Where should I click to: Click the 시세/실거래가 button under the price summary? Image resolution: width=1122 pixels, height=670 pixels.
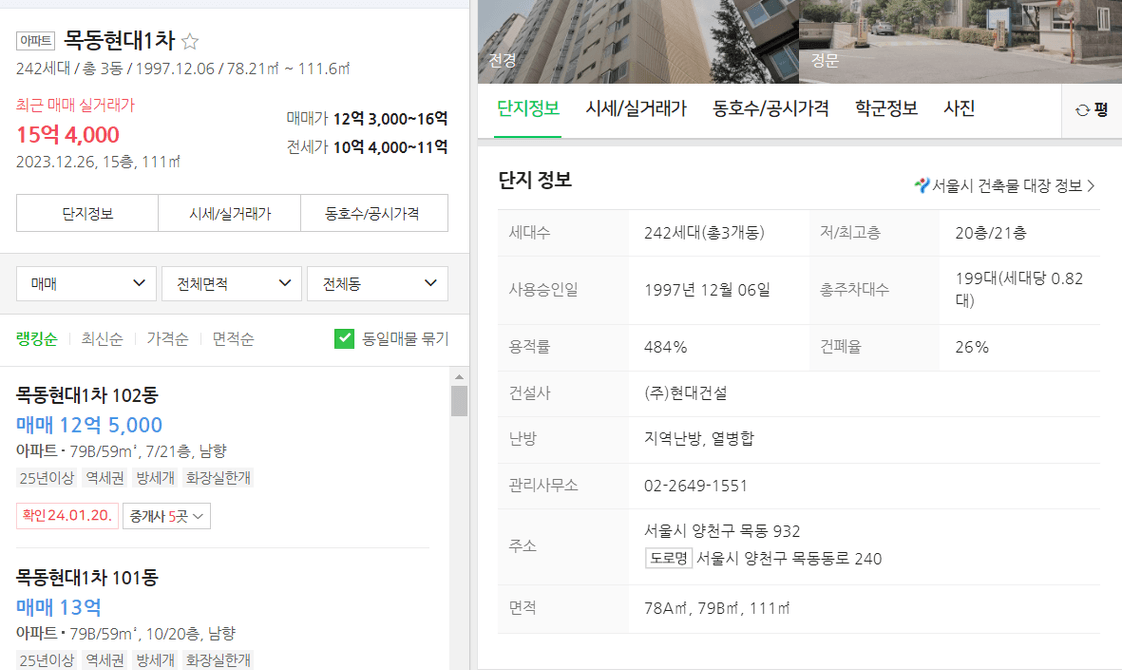pos(230,213)
